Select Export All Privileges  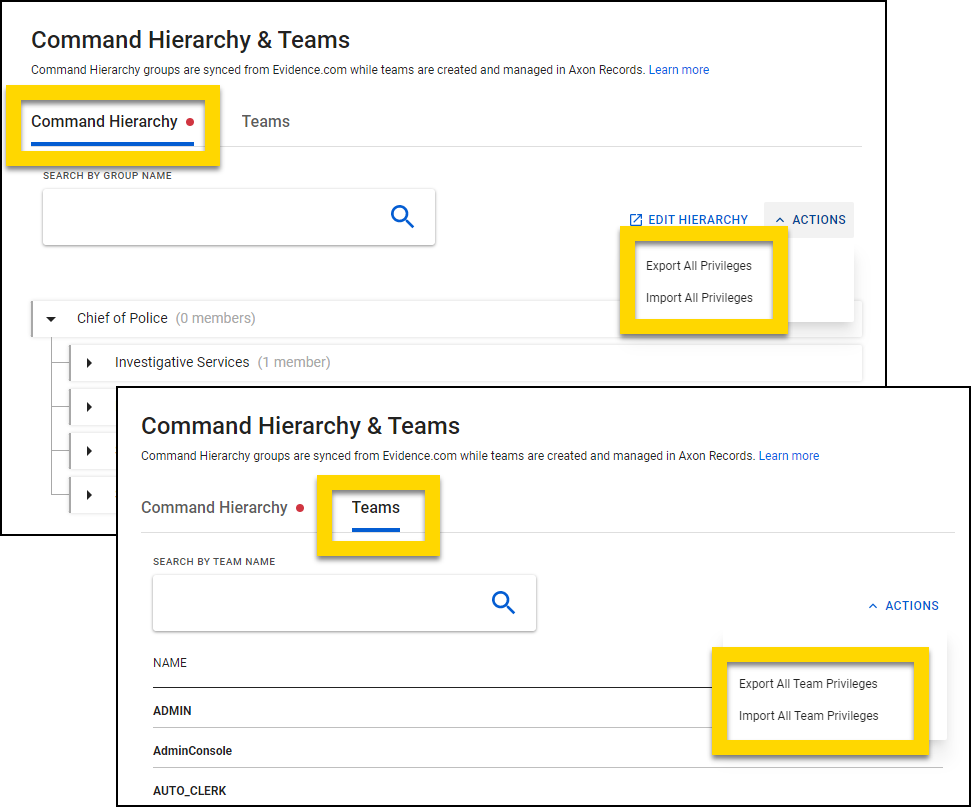click(x=699, y=265)
